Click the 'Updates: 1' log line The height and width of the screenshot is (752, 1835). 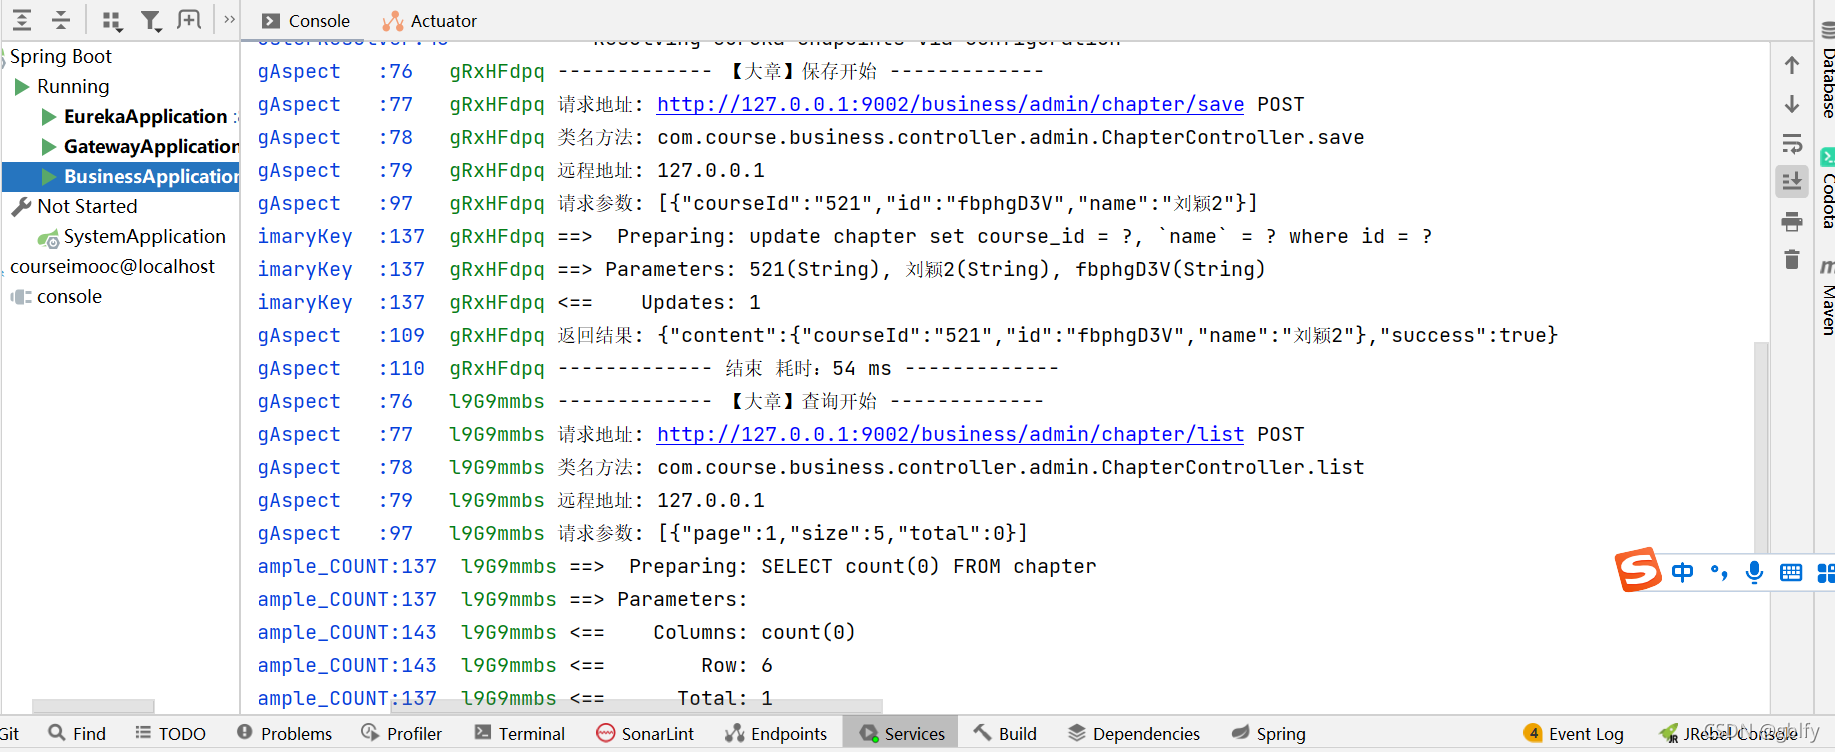pyautogui.click(x=700, y=302)
